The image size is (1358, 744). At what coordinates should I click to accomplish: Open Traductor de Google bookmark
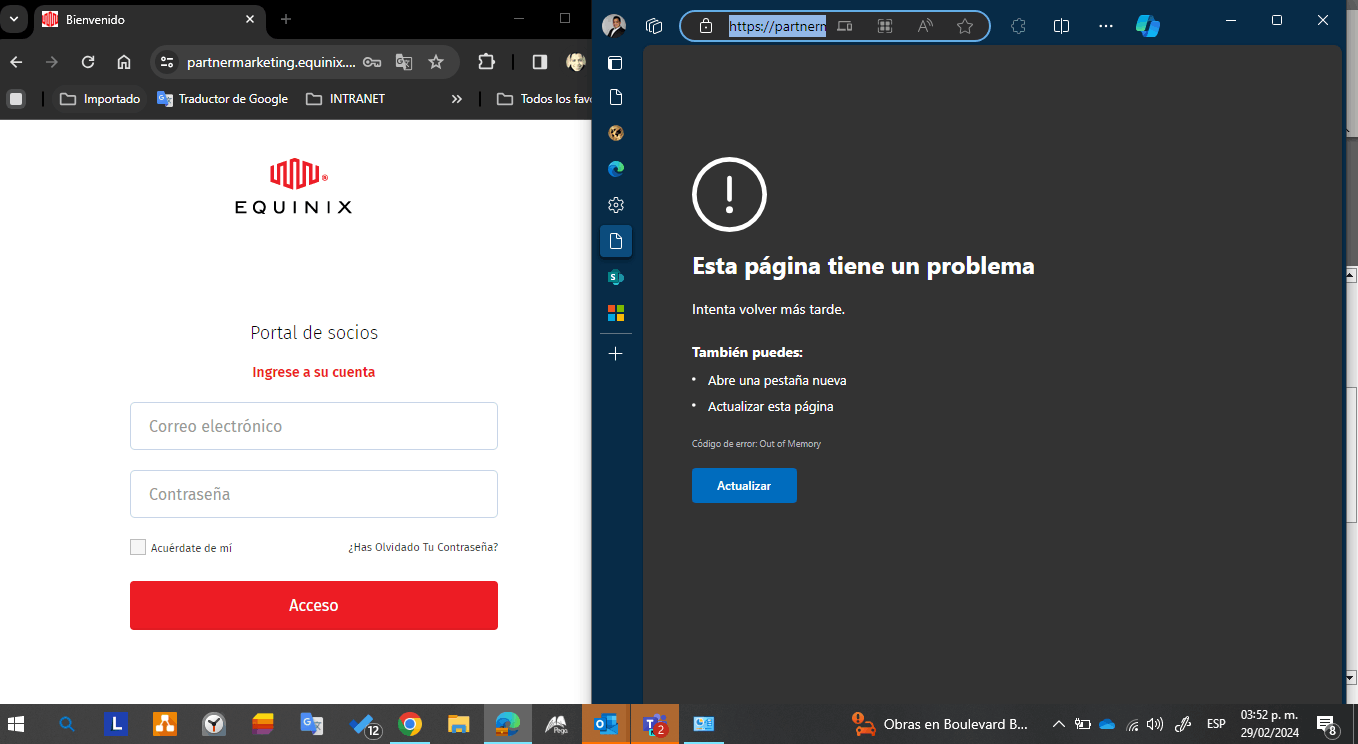(223, 99)
